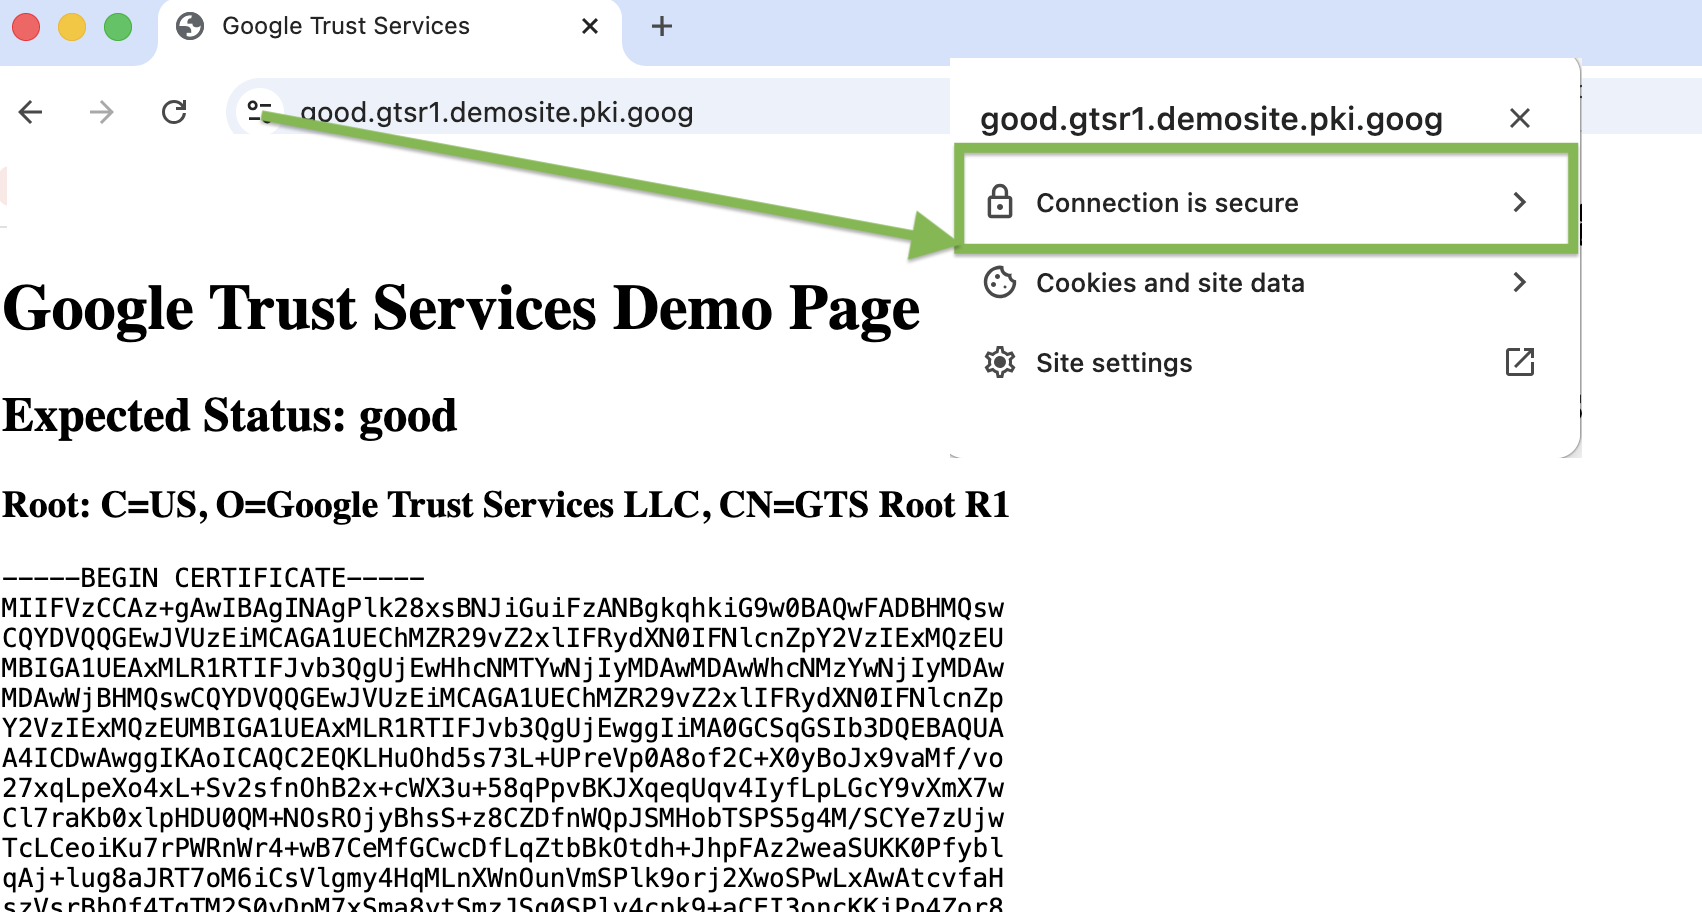The image size is (1702, 912).
Task: Click certificate line starting A4ICDwAwggIKAoICAQC2
Action: tap(503, 758)
